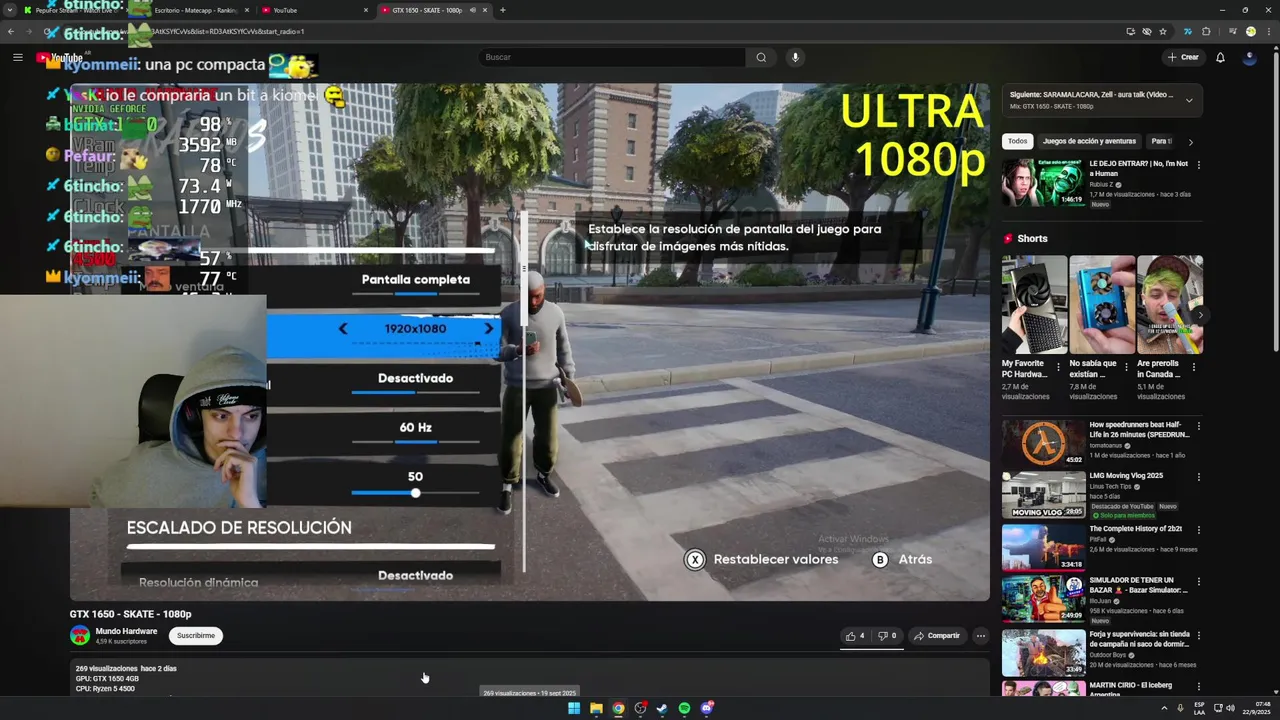Image resolution: width=1280 pixels, height=720 pixels.
Task: Open Discord from the taskbar
Action: (x=707, y=708)
